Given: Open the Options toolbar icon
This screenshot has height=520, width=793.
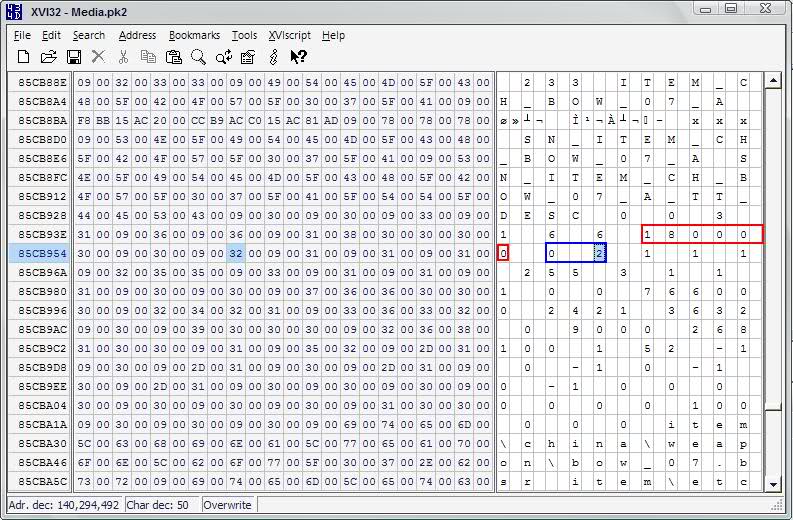Looking at the screenshot, I should click(248, 57).
